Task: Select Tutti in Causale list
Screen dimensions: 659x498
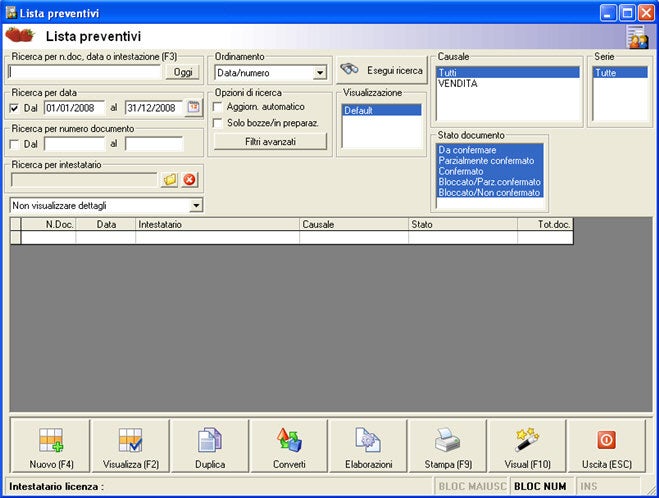Action: tap(508, 73)
